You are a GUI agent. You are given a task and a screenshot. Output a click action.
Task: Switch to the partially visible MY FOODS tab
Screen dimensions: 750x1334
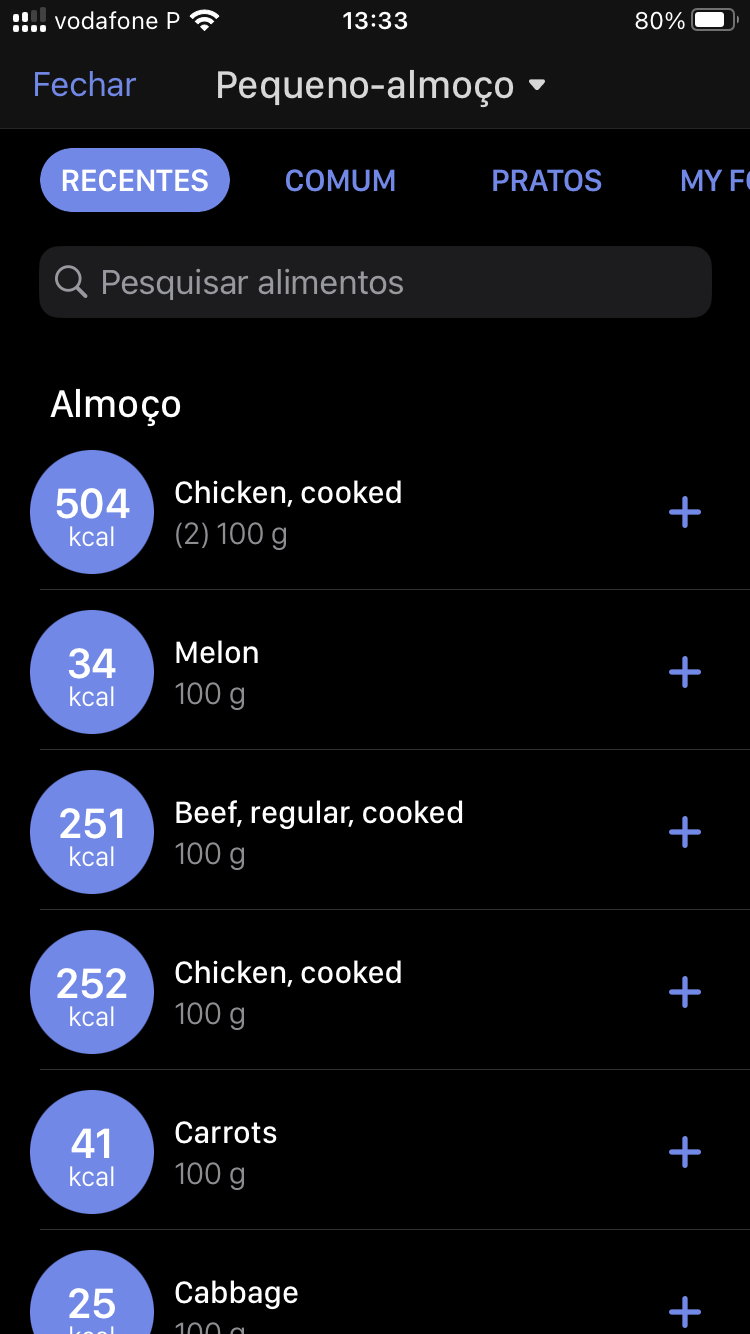pyautogui.click(x=714, y=180)
